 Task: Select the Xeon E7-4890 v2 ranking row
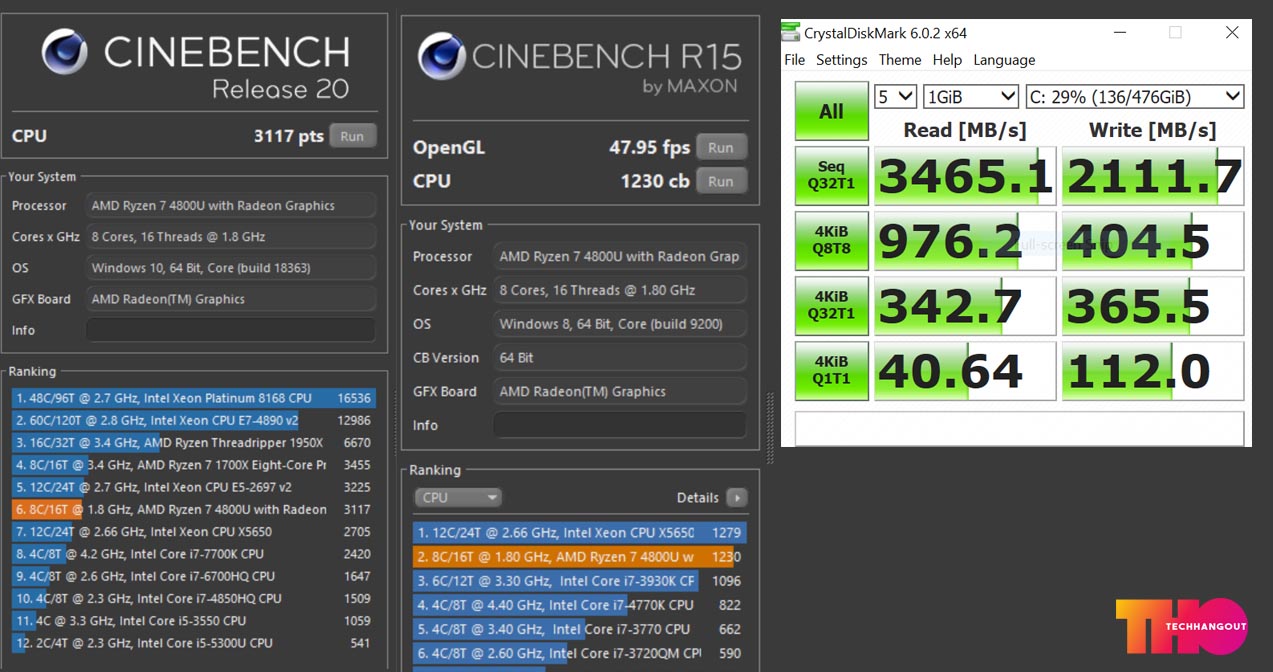[194, 420]
